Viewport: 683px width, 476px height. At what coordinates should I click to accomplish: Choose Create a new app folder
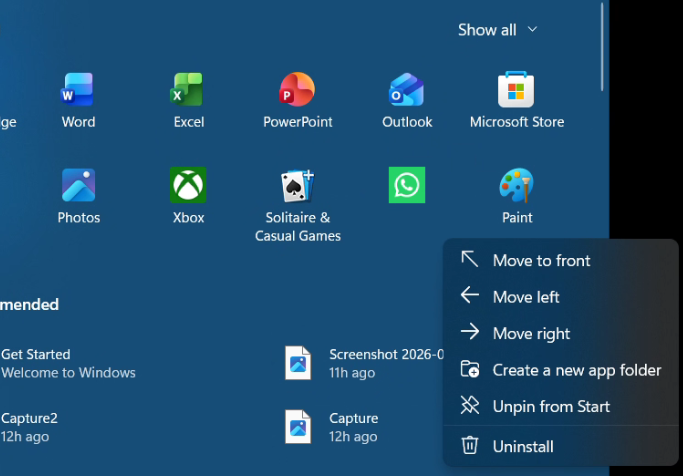pos(561,370)
